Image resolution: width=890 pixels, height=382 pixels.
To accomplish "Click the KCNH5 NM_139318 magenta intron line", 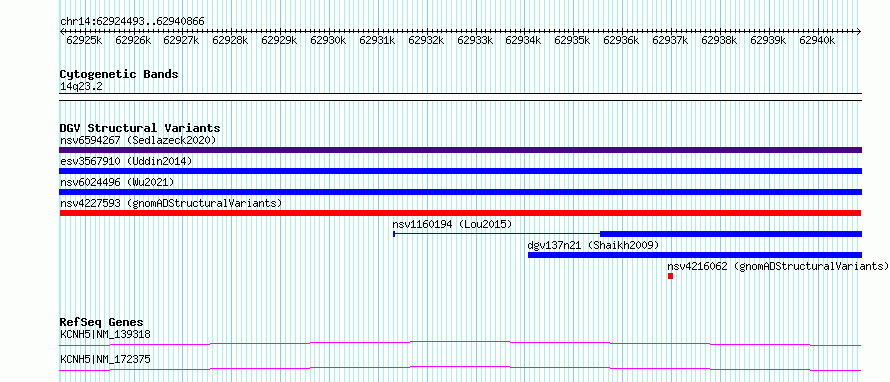I will [x=460, y=343].
